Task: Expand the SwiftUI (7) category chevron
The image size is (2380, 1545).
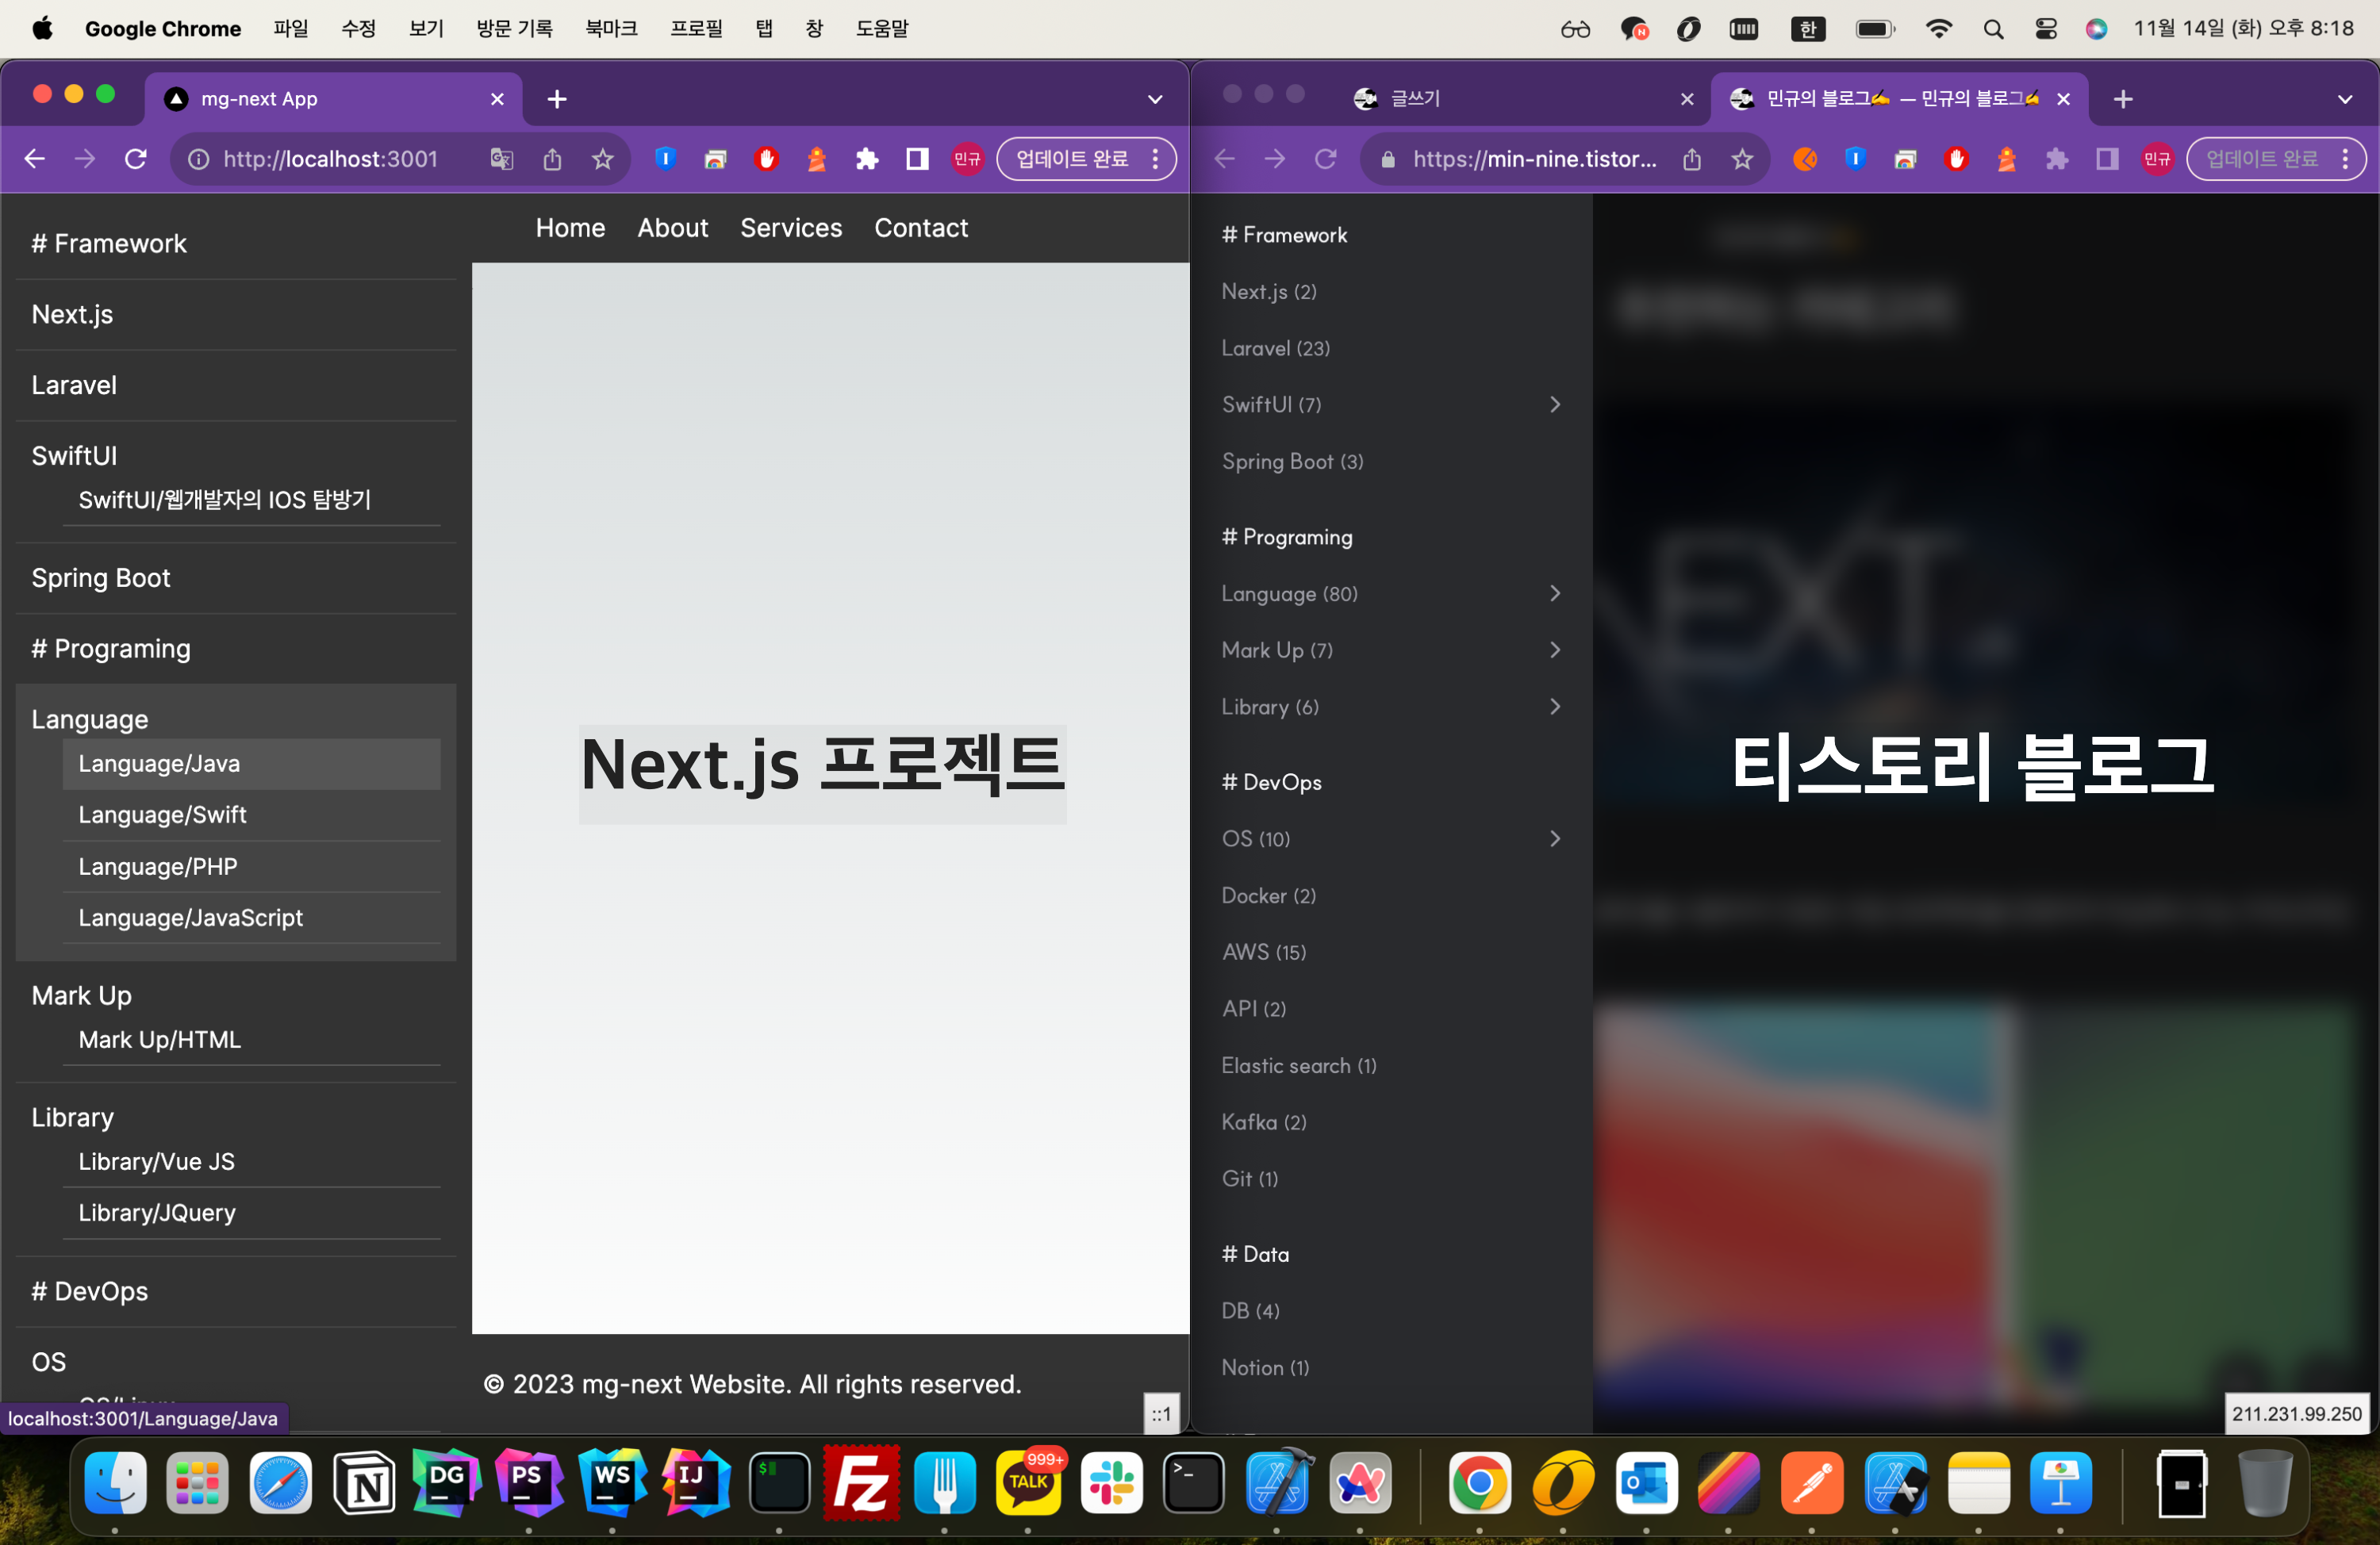Action: click(x=1554, y=405)
